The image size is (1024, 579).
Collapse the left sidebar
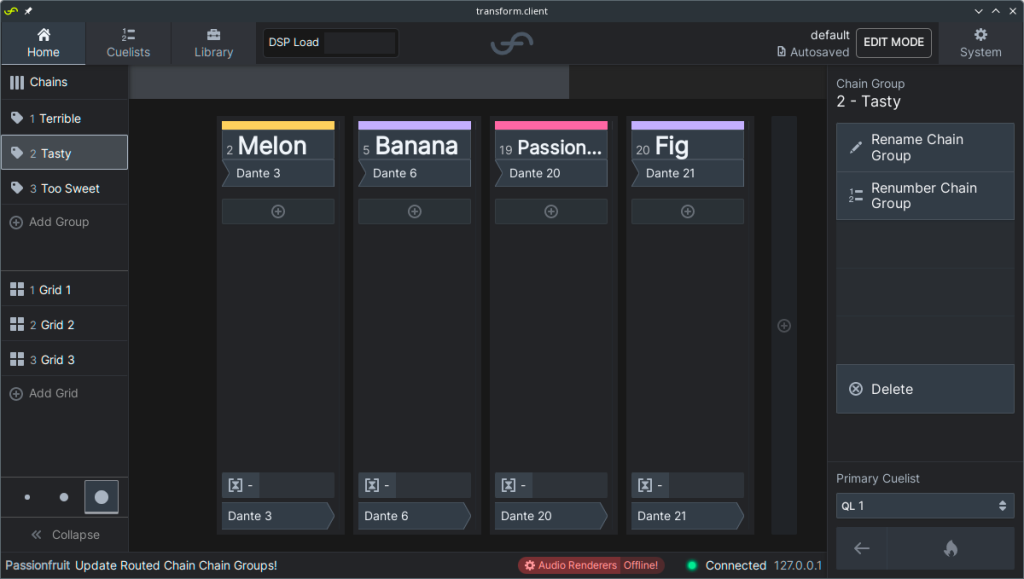tap(65, 535)
